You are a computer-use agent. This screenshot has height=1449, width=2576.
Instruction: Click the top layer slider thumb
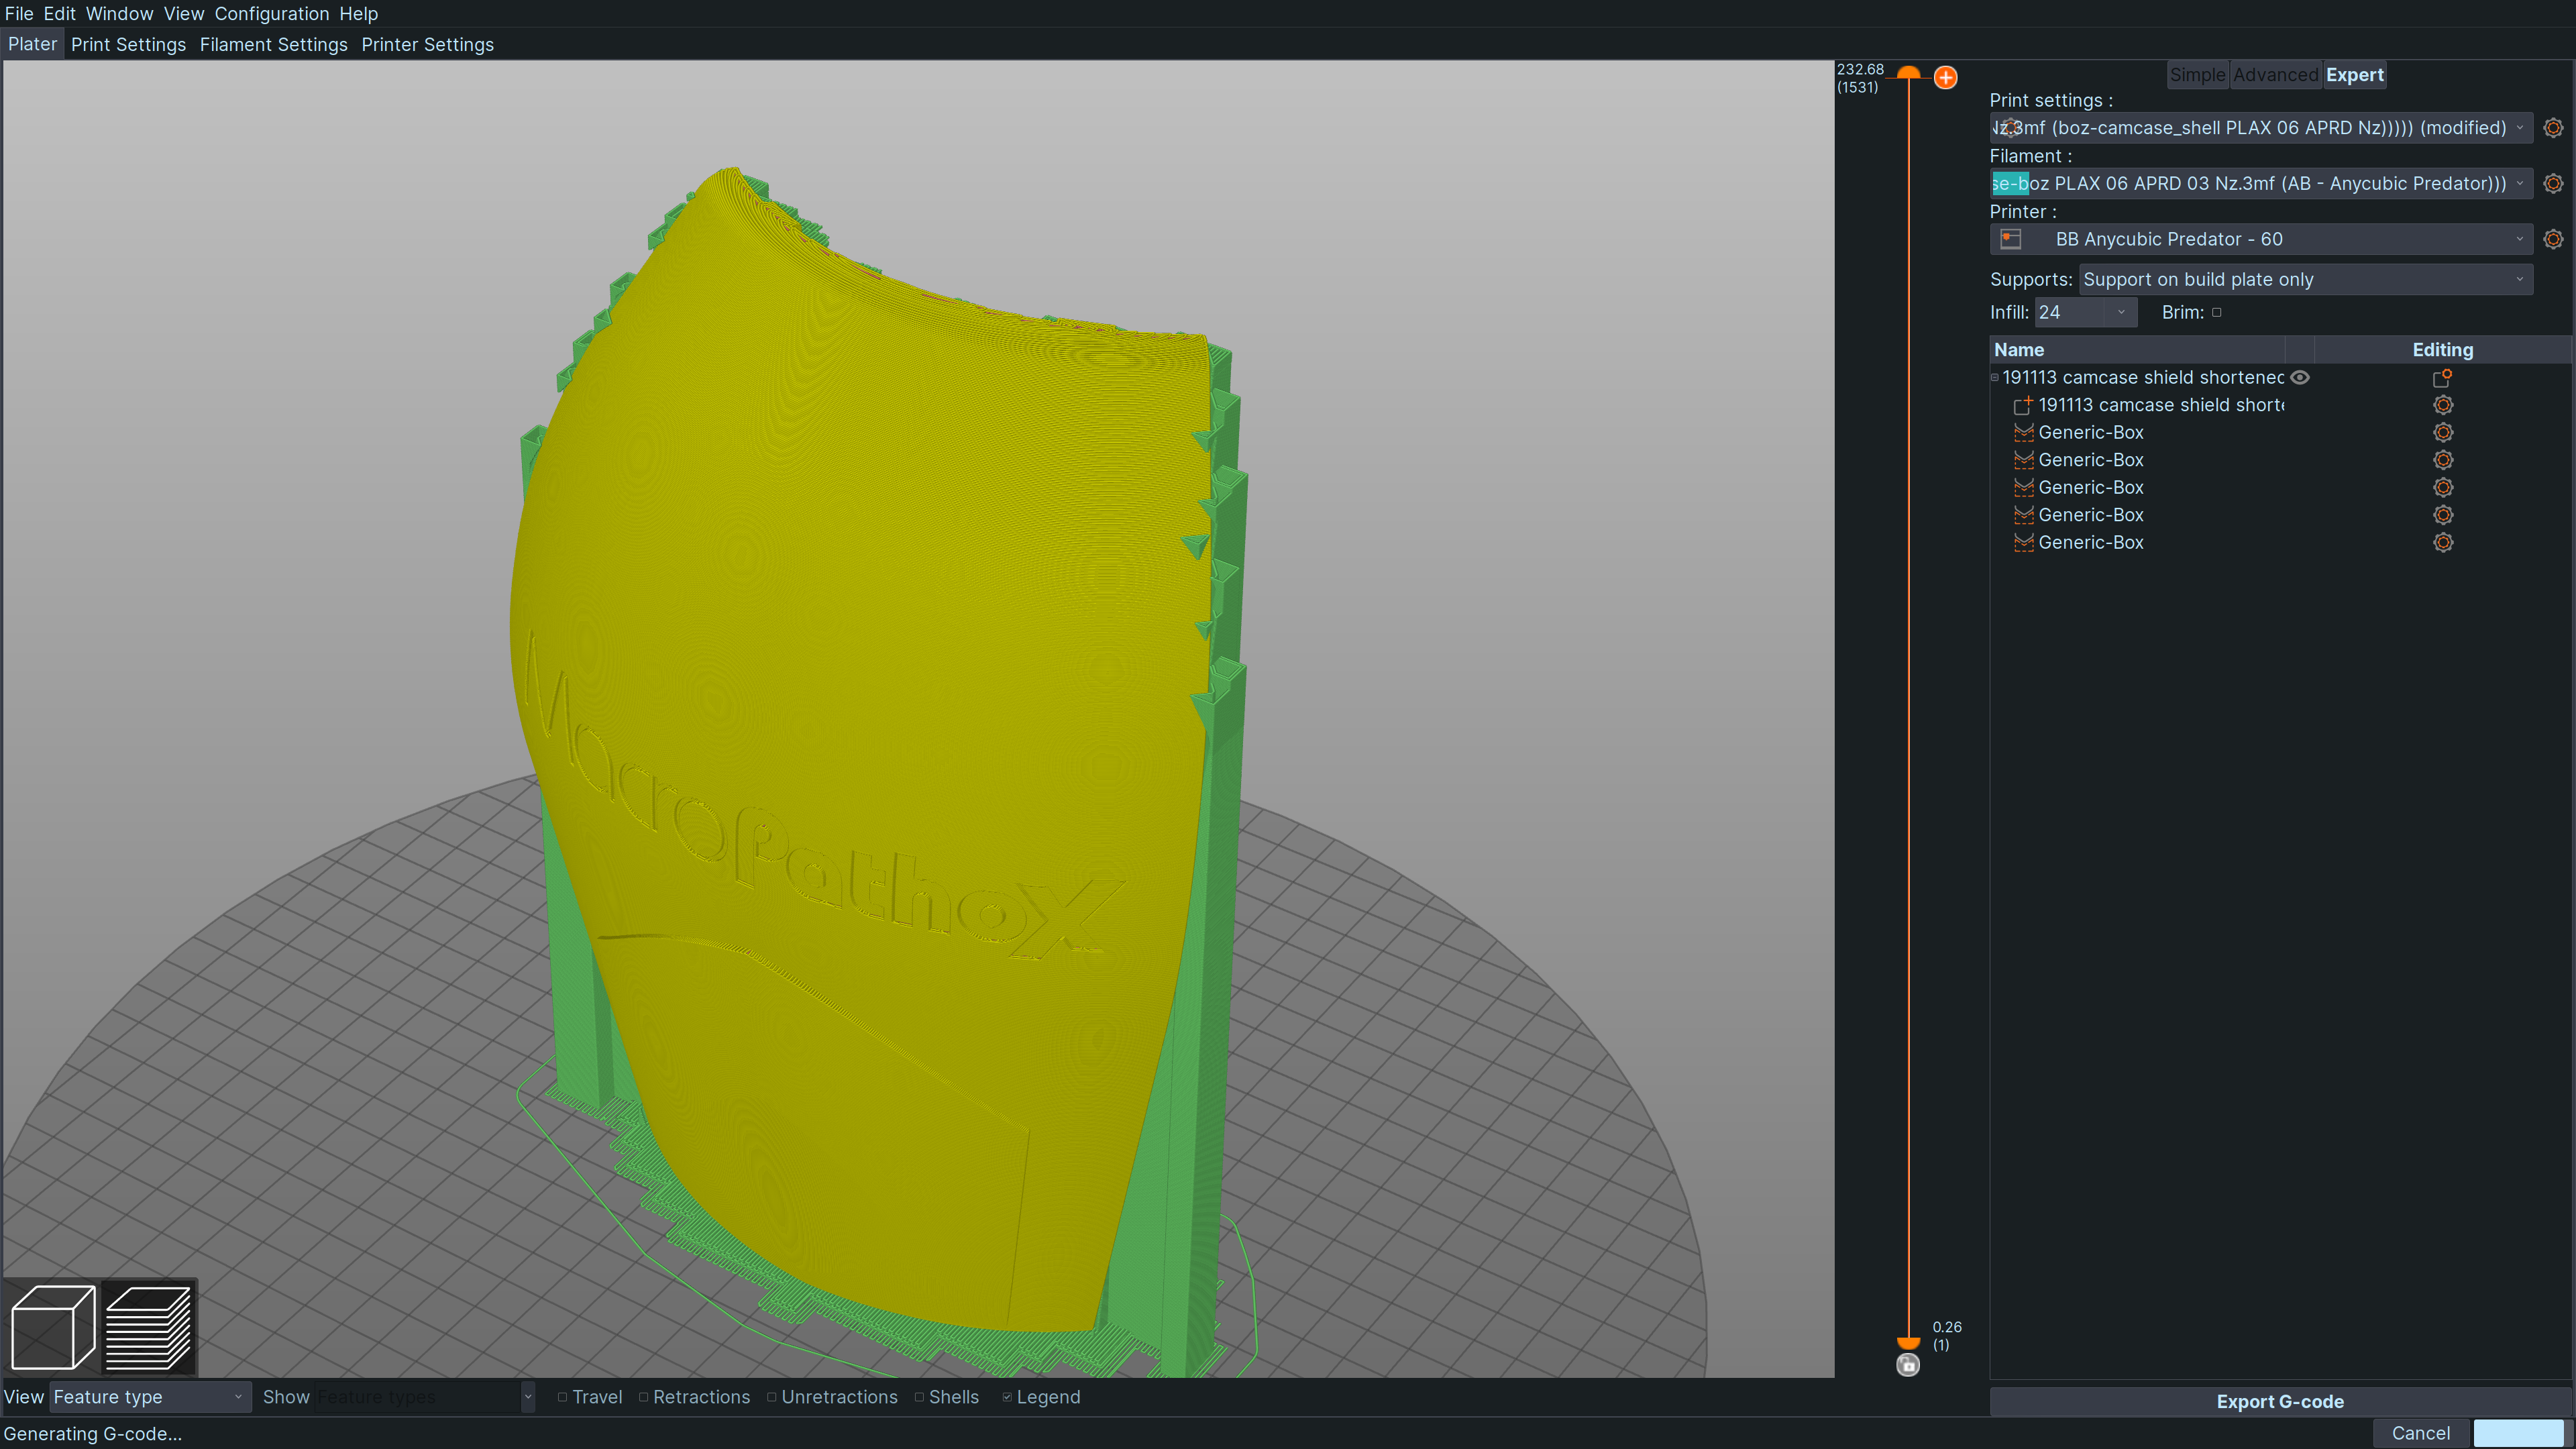(x=1908, y=73)
